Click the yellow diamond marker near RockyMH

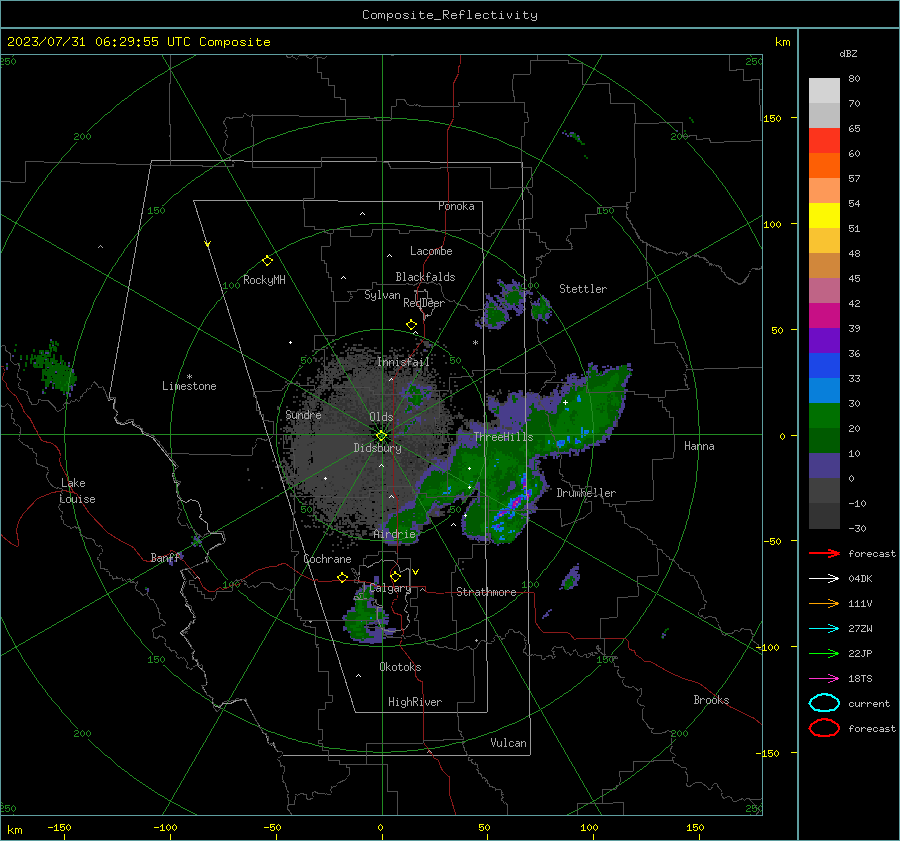[x=267, y=261]
